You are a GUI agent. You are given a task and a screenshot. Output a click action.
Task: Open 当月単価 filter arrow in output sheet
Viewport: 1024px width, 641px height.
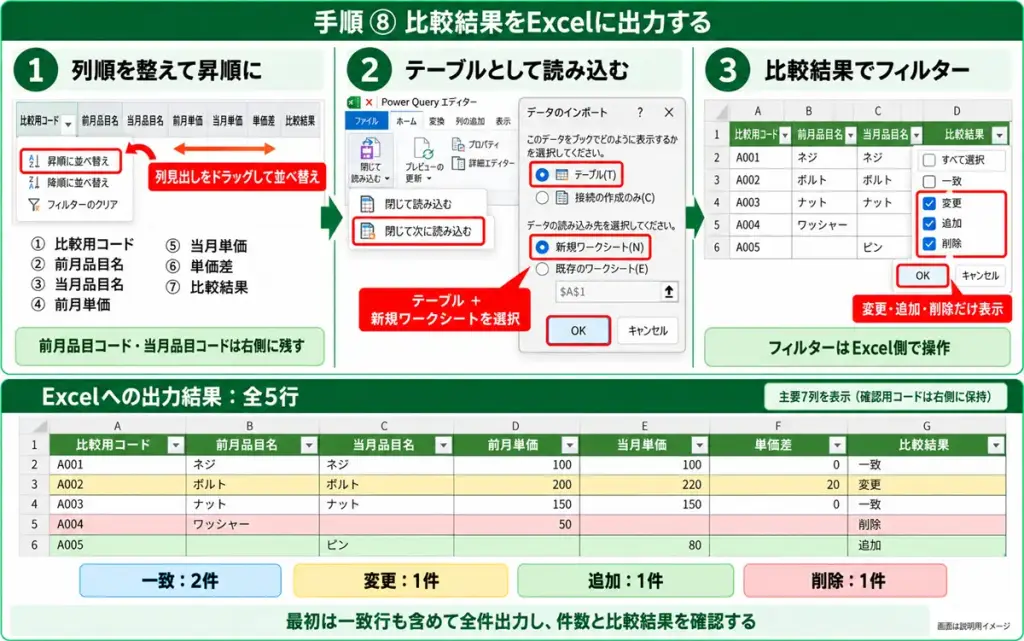(699, 446)
